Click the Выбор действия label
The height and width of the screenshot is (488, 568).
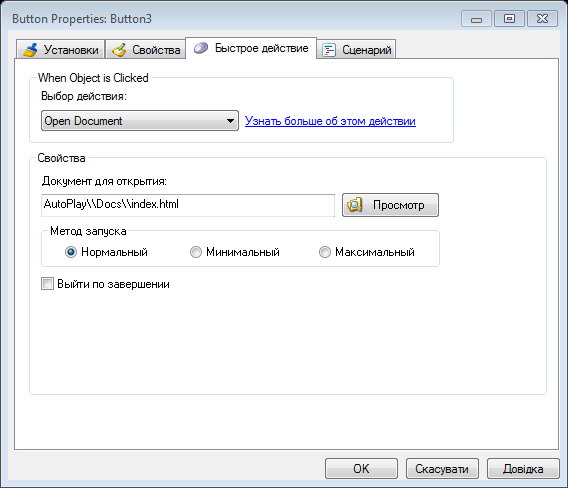coord(84,96)
